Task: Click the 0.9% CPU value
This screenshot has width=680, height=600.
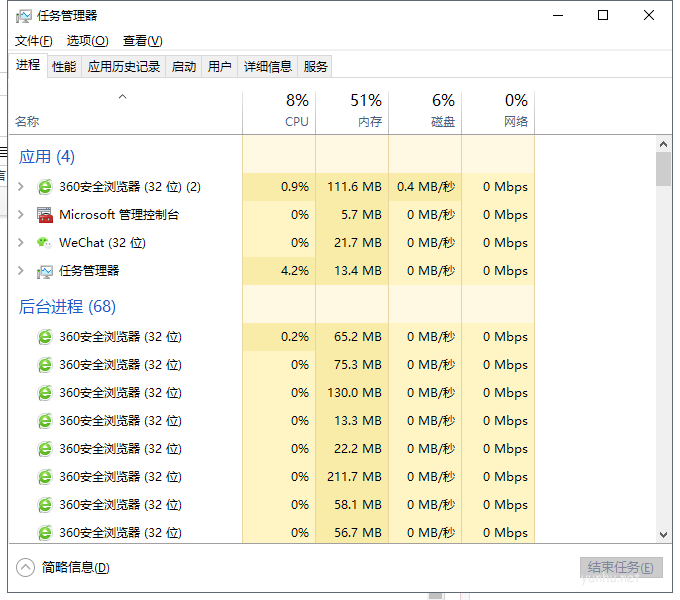Action: pyautogui.click(x=295, y=187)
